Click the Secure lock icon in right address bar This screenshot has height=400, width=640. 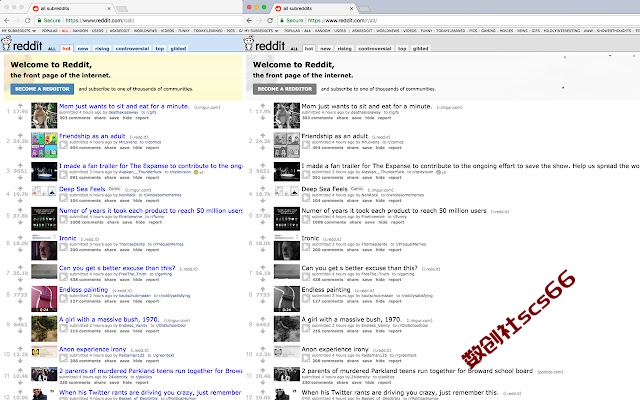(282, 20)
